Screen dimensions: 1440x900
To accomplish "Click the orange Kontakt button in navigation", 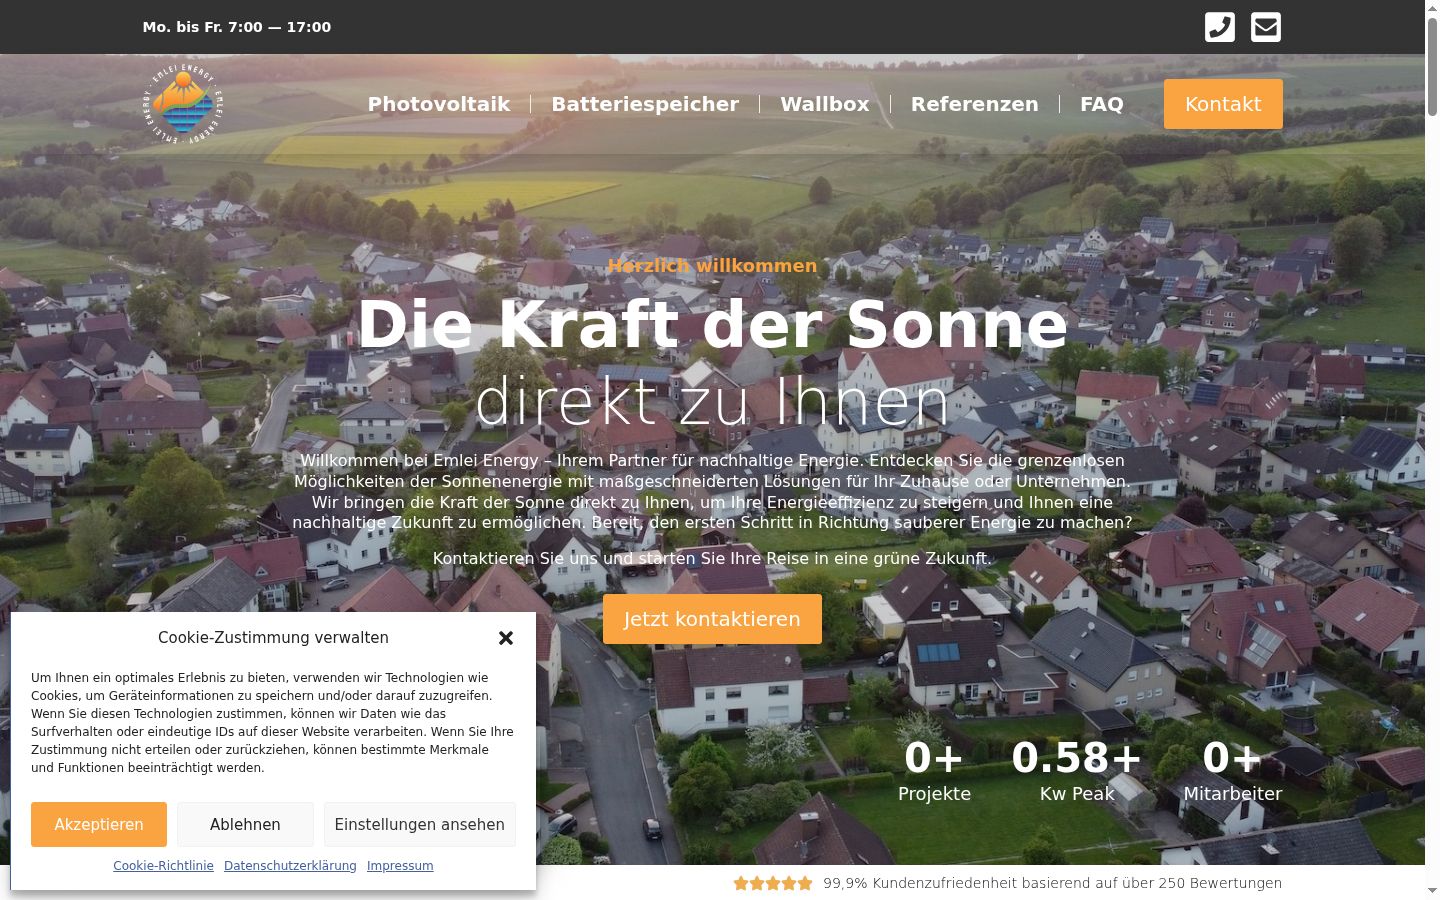I will [x=1223, y=104].
